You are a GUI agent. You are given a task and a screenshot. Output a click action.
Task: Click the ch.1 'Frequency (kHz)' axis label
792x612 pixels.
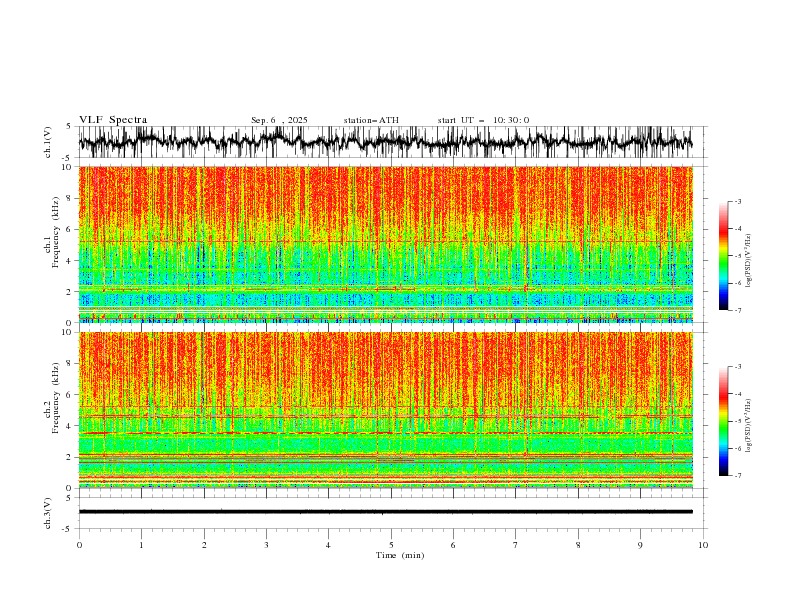tap(55, 232)
